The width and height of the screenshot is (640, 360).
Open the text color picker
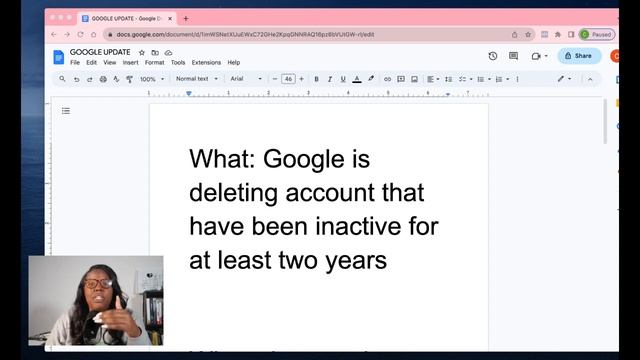point(357,79)
